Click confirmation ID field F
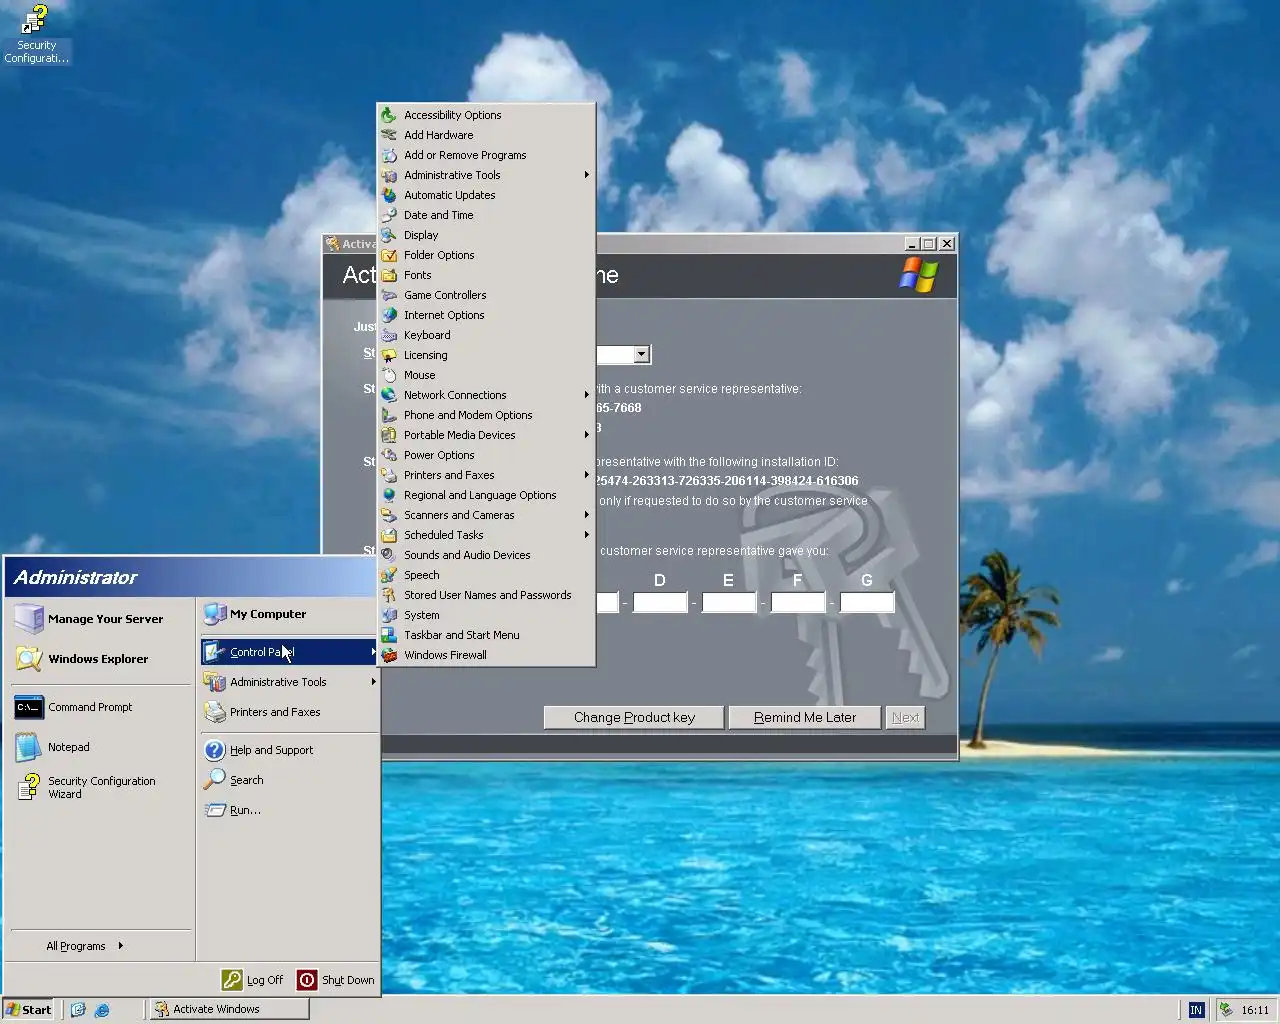The height and width of the screenshot is (1024, 1280). (798, 602)
